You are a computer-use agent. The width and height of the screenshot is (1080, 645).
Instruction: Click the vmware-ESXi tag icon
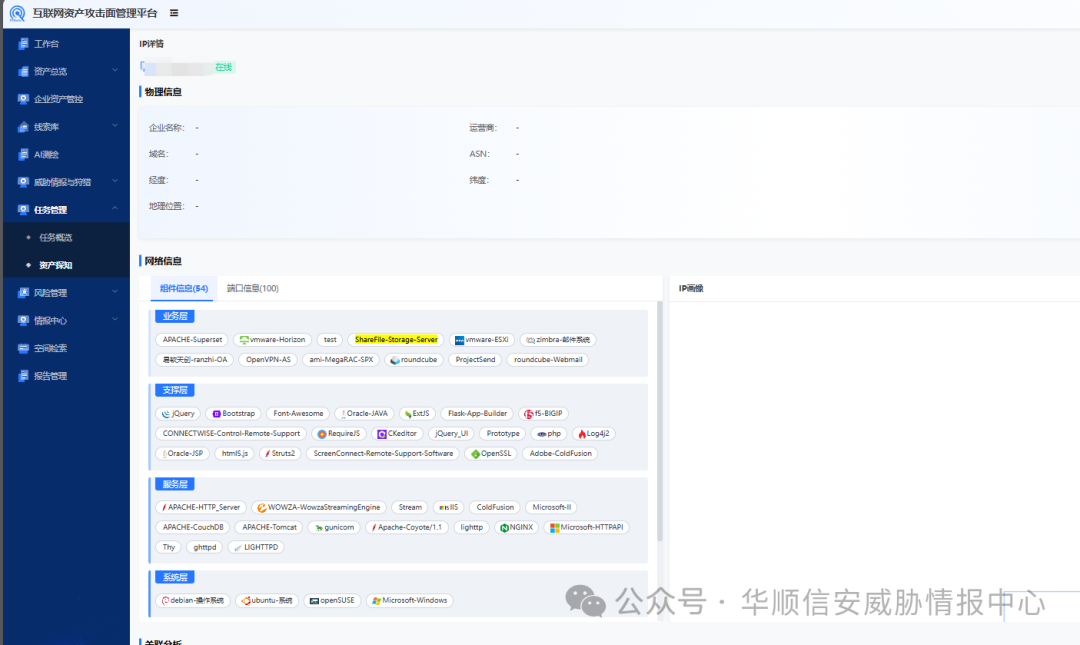point(459,340)
